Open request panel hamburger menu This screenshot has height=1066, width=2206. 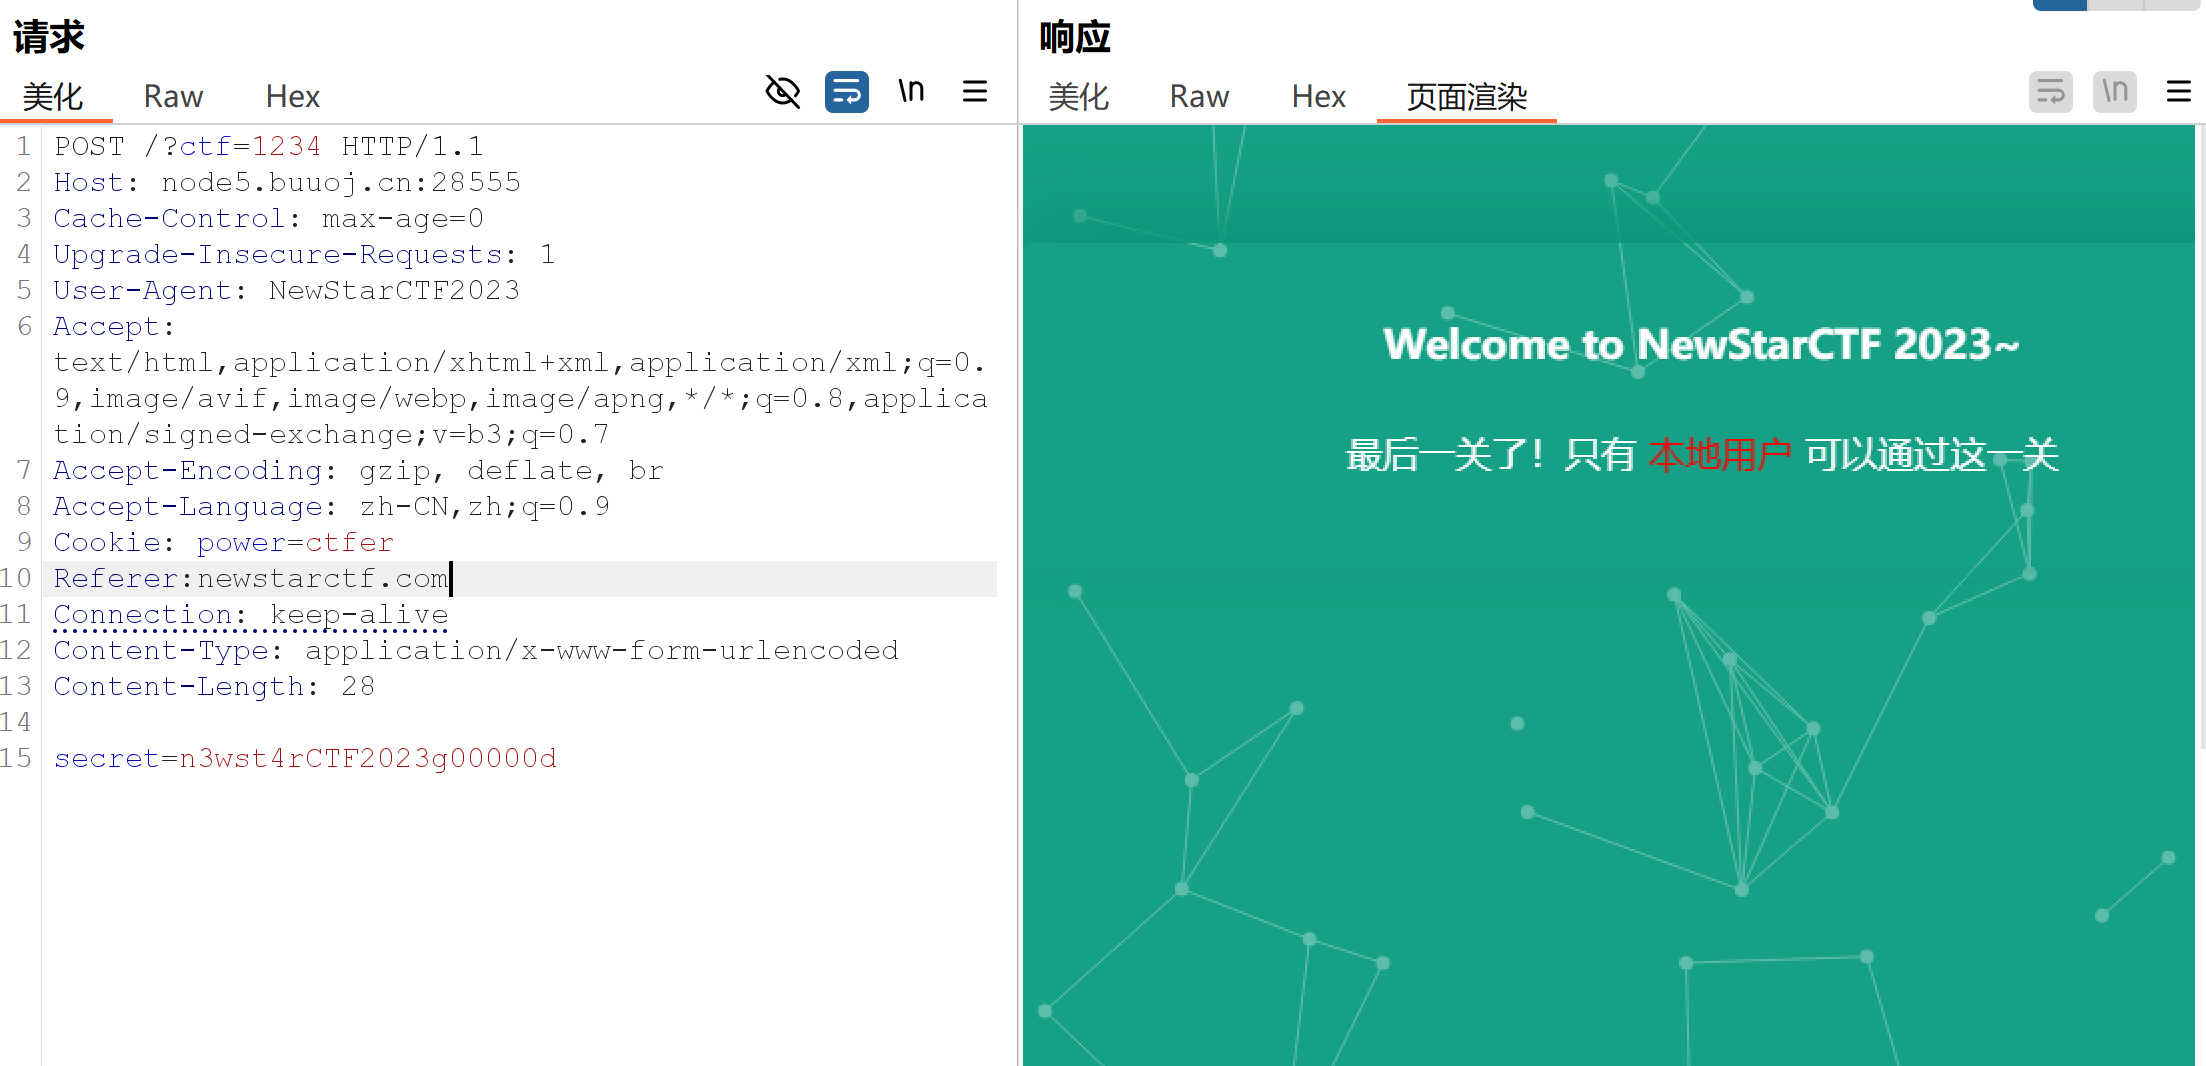(975, 92)
